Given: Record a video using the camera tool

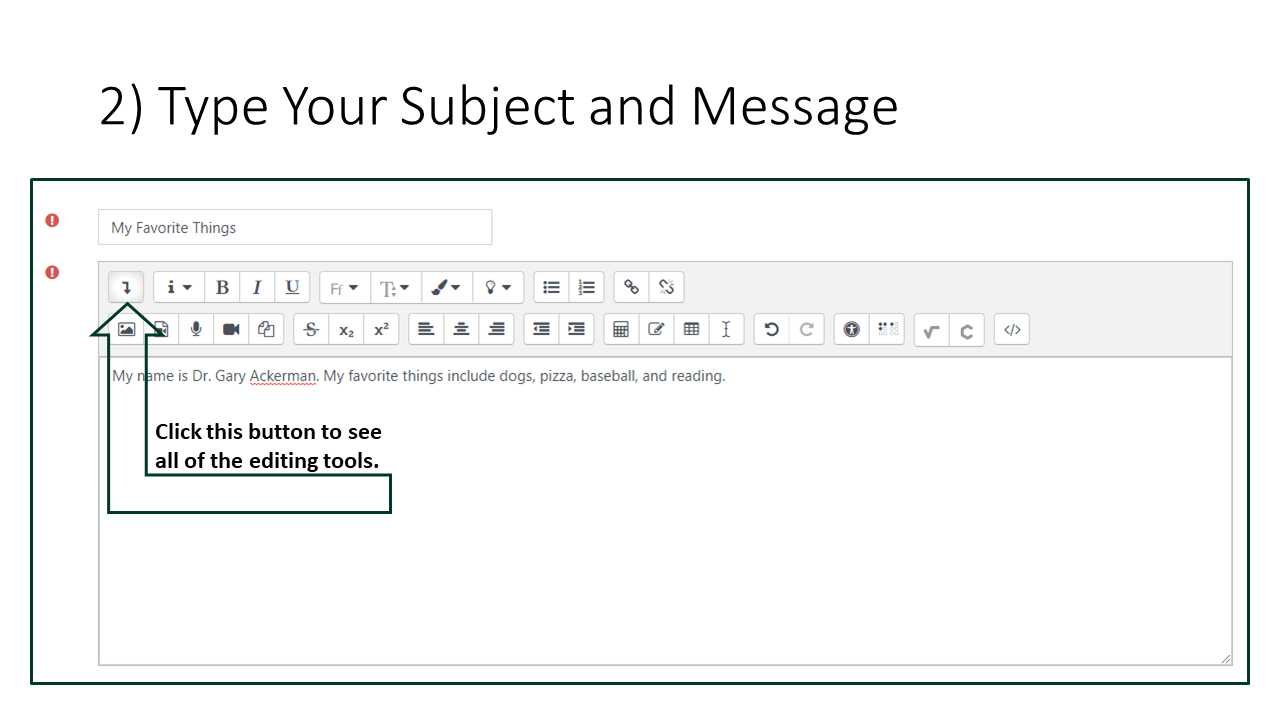Looking at the screenshot, I should (231, 329).
